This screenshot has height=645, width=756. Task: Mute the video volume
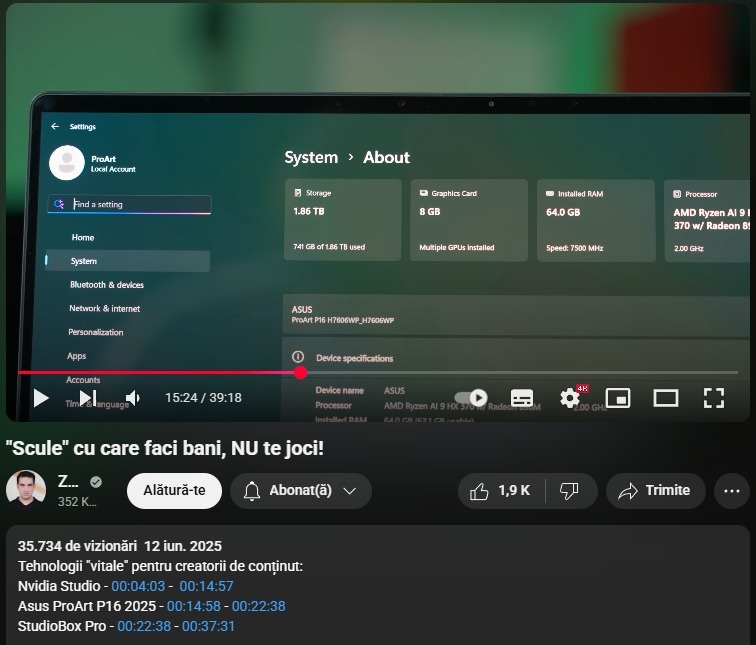(133, 398)
